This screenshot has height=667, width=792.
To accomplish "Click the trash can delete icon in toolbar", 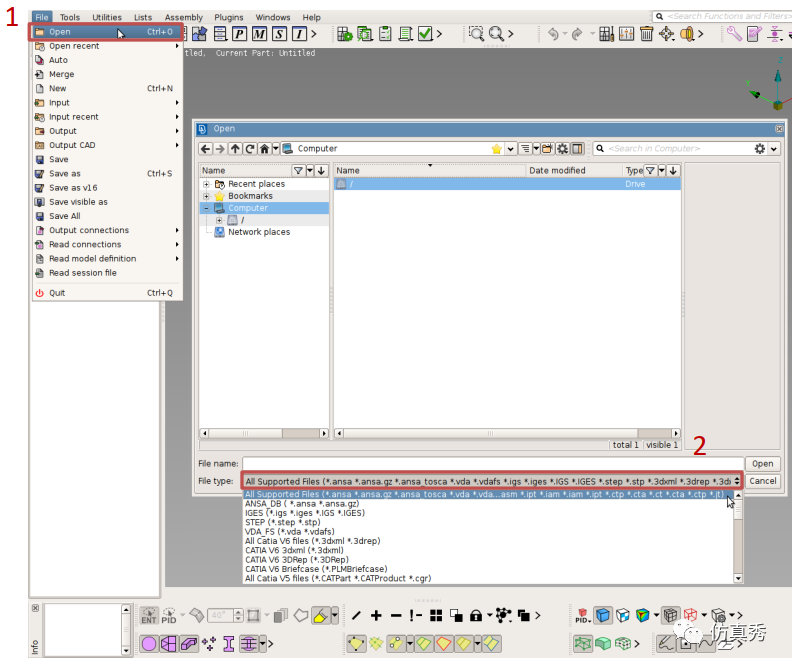I will click(x=646, y=34).
